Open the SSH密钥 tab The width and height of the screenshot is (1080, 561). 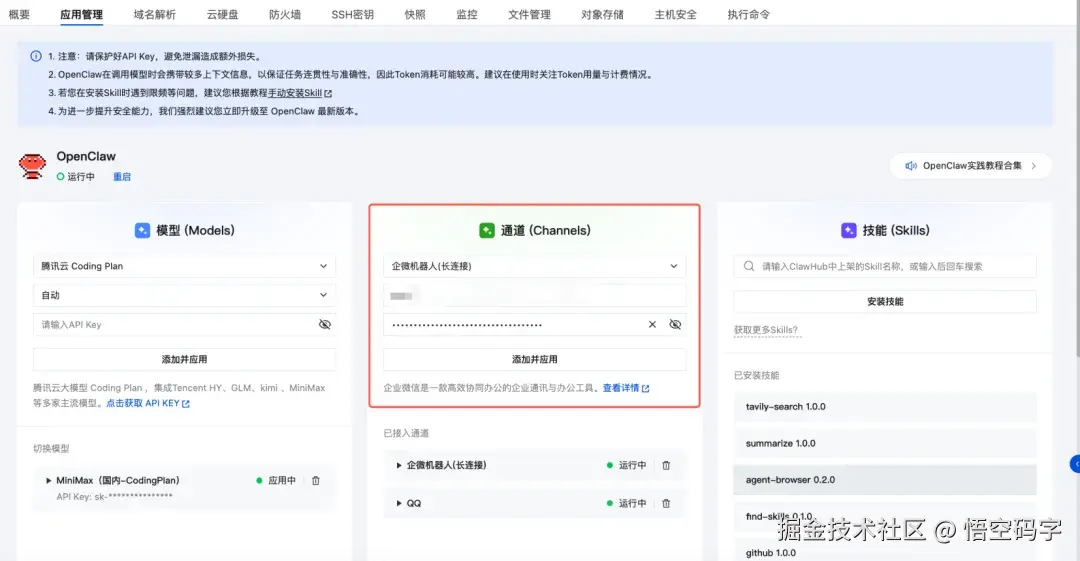click(x=352, y=14)
